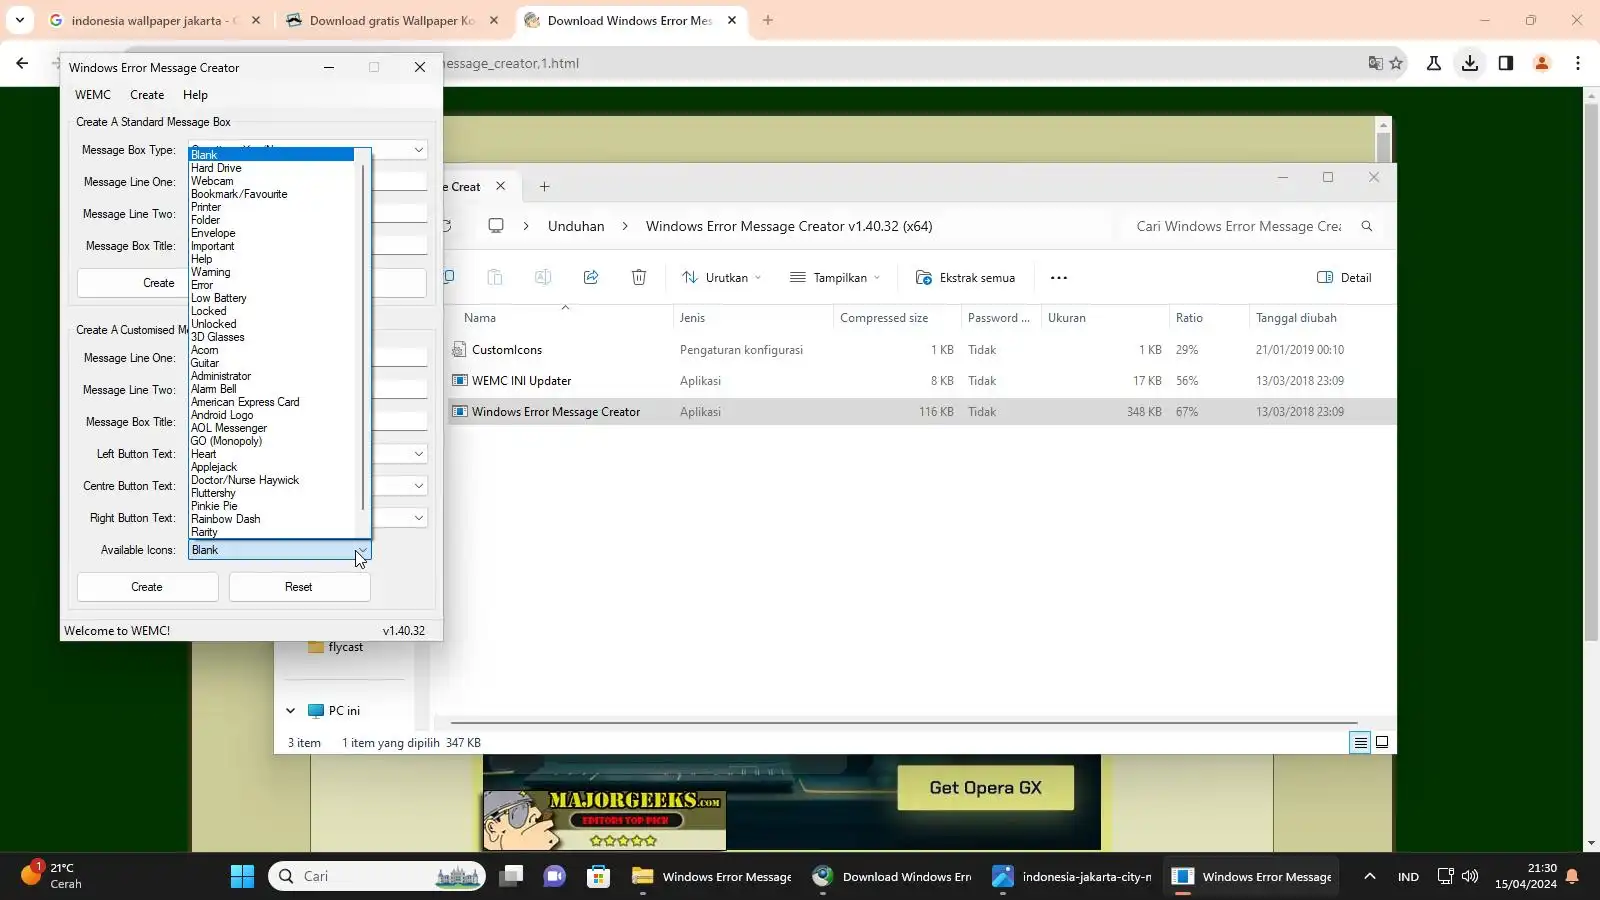The image size is (1600, 900).
Task: Open Chrome downloads icon
Action: pyautogui.click(x=1469, y=63)
